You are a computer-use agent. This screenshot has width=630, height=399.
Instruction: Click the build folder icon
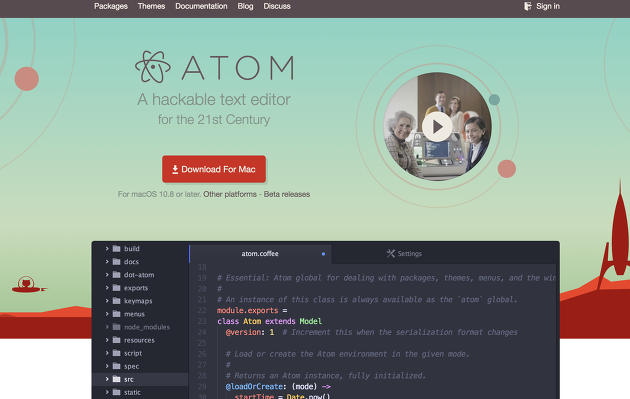117,249
